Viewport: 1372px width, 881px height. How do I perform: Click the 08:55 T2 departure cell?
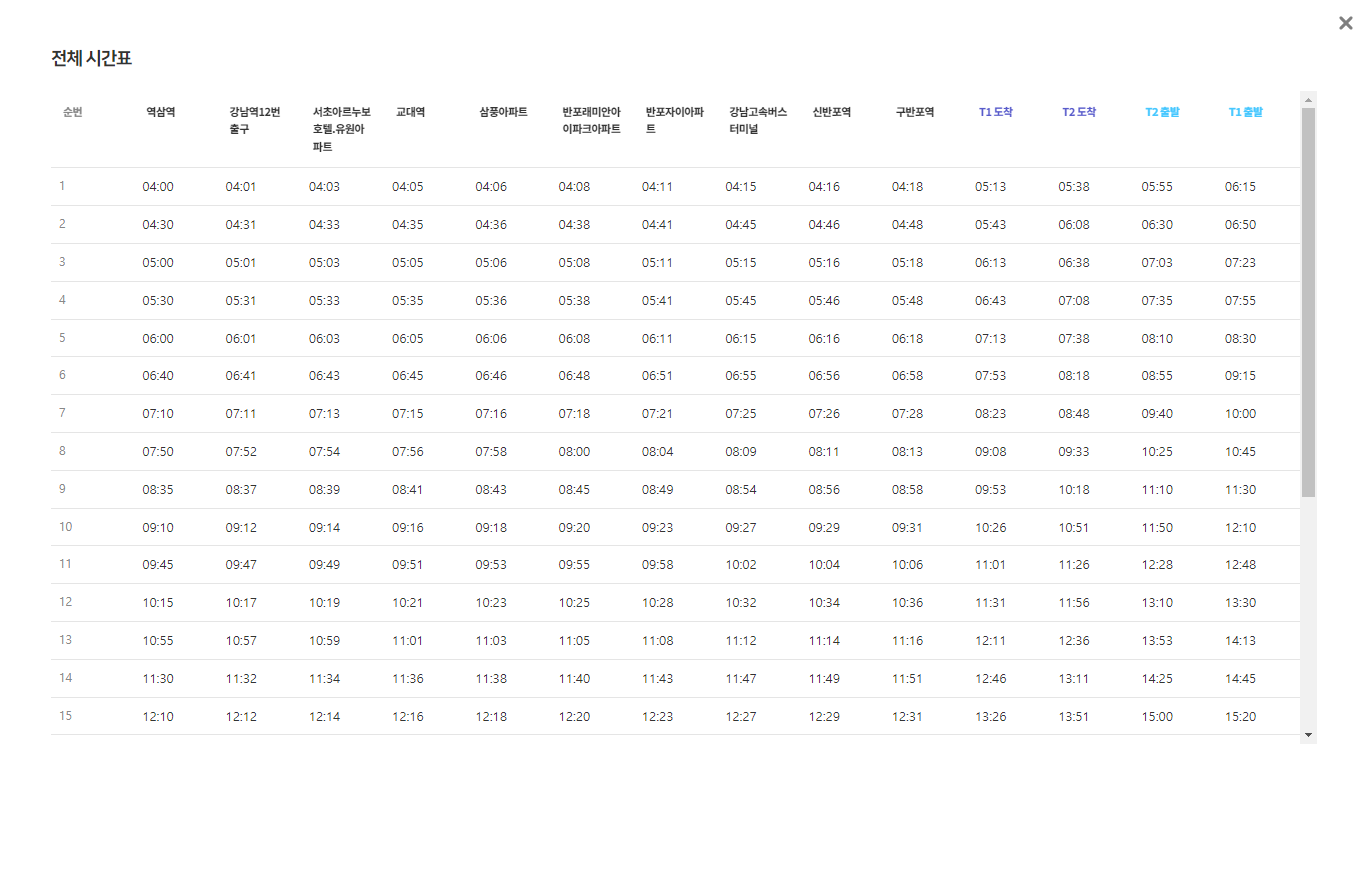1158,376
